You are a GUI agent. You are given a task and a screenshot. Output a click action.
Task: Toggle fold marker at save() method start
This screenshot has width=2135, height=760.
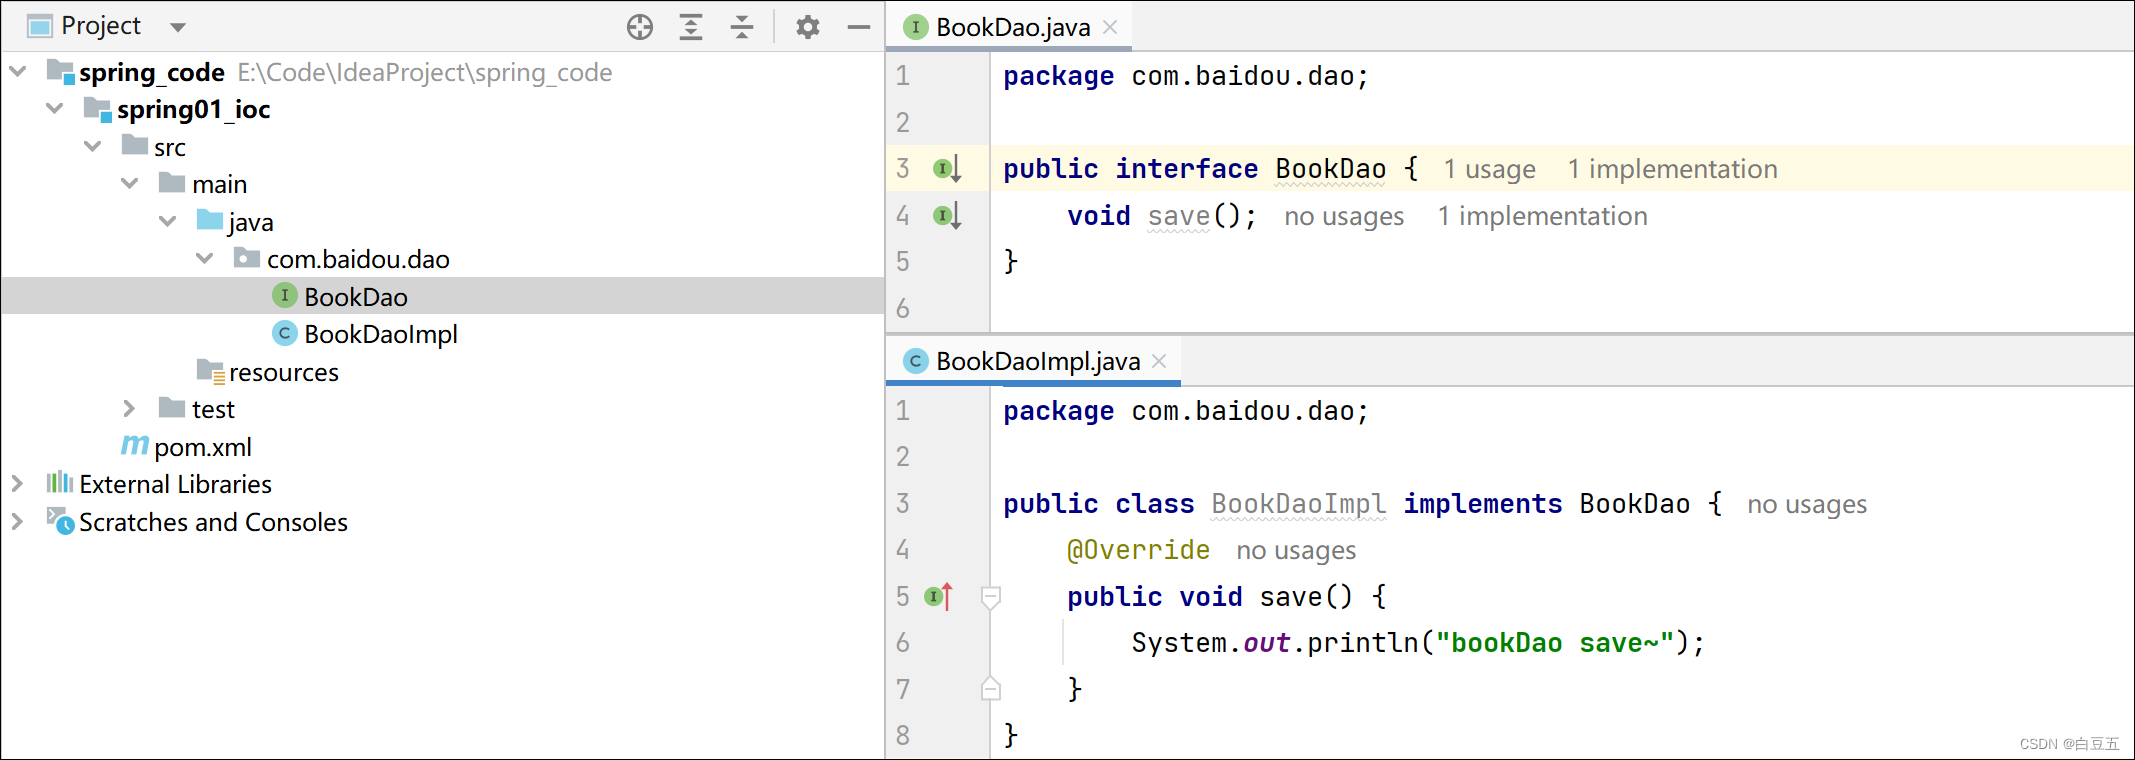pyautogui.click(x=991, y=597)
